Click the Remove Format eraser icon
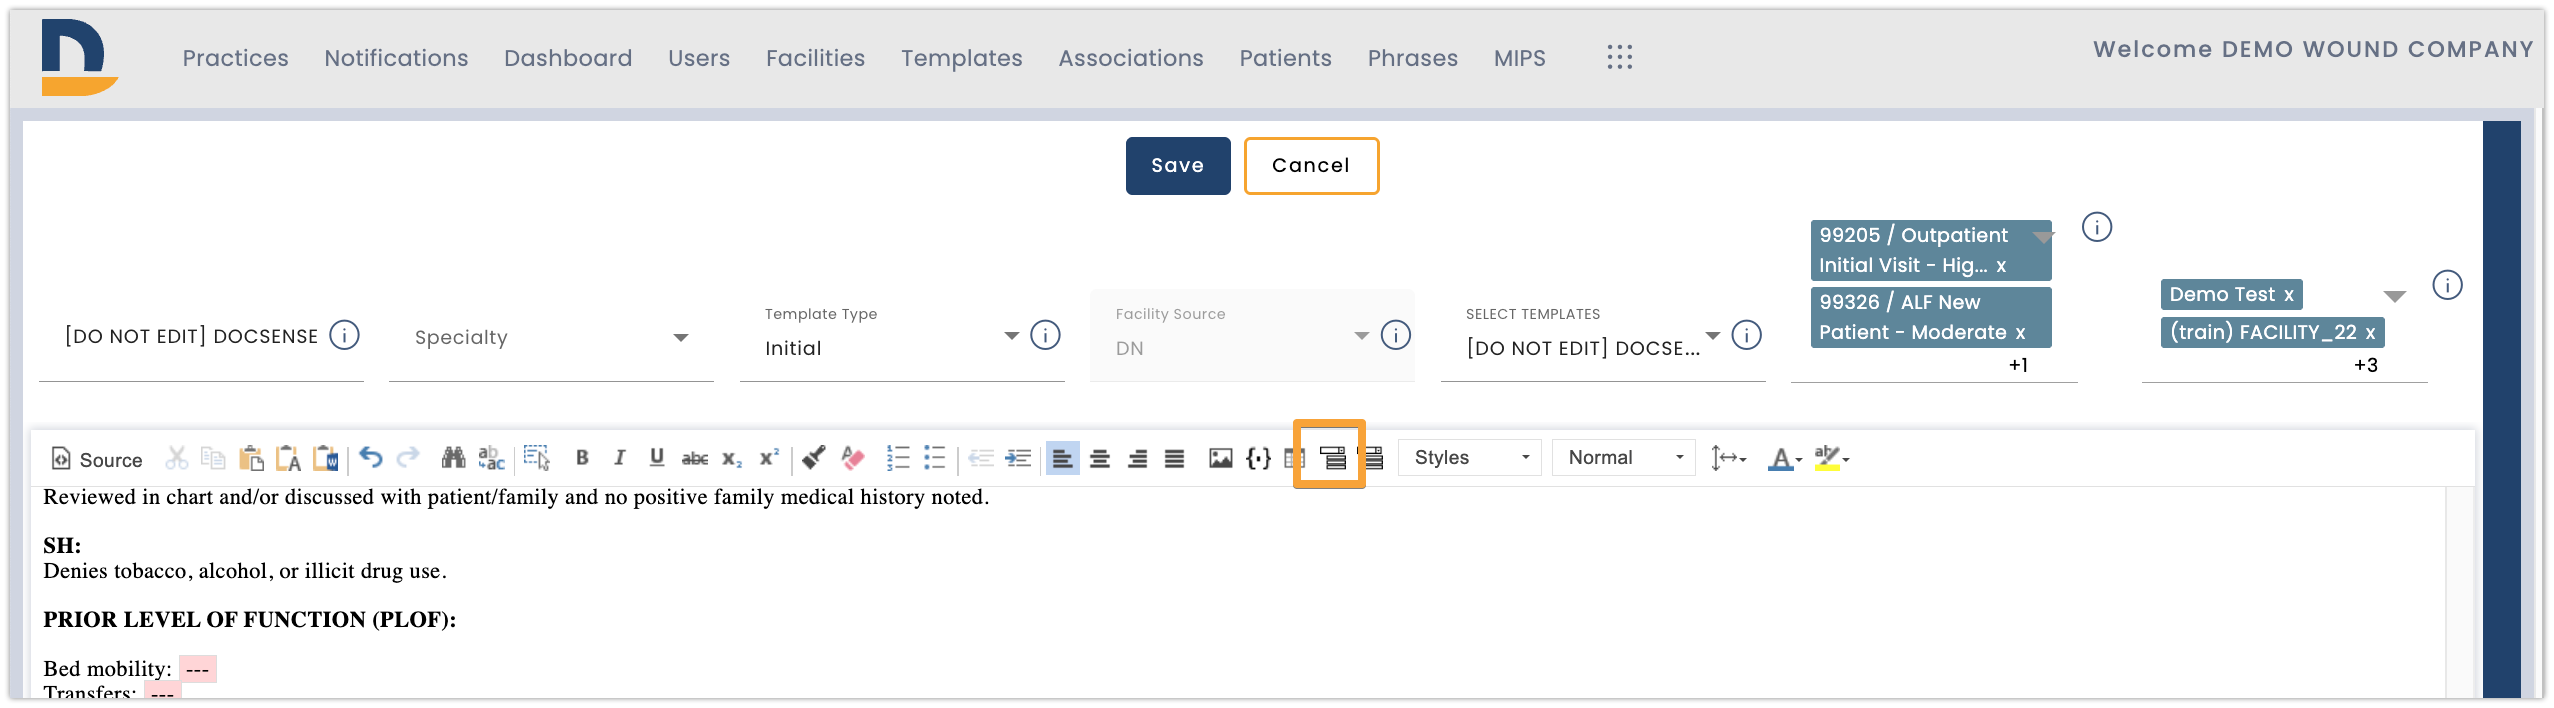The width and height of the screenshot is (2554, 708). 852,458
